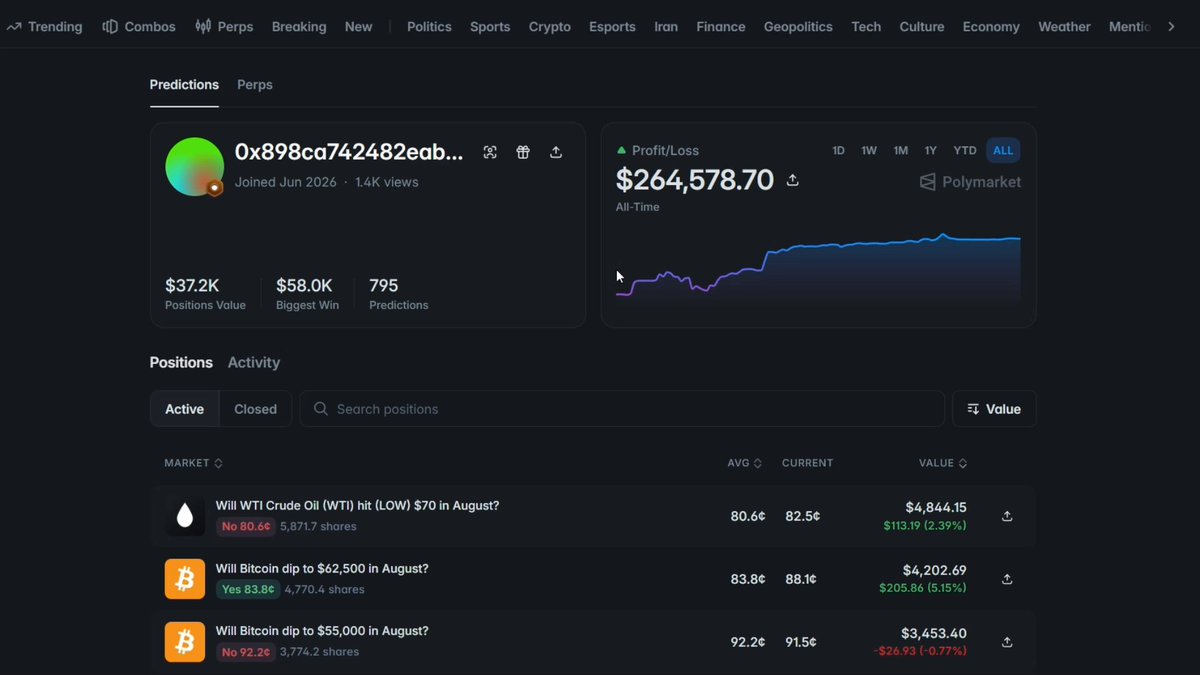1200x675 pixels.
Task: Click the Bitcoin icon for $62,500 market
Action: (x=185, y=579)
